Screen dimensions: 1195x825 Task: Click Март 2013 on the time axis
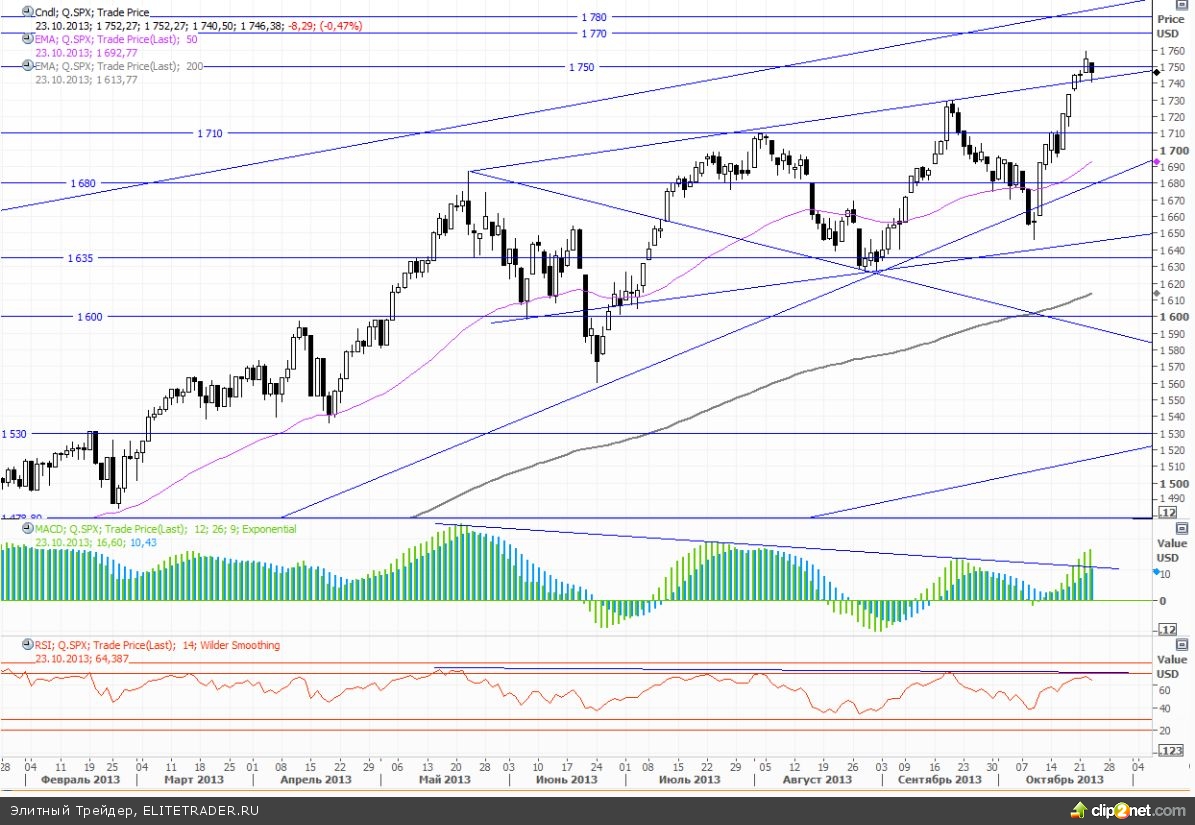194,779
